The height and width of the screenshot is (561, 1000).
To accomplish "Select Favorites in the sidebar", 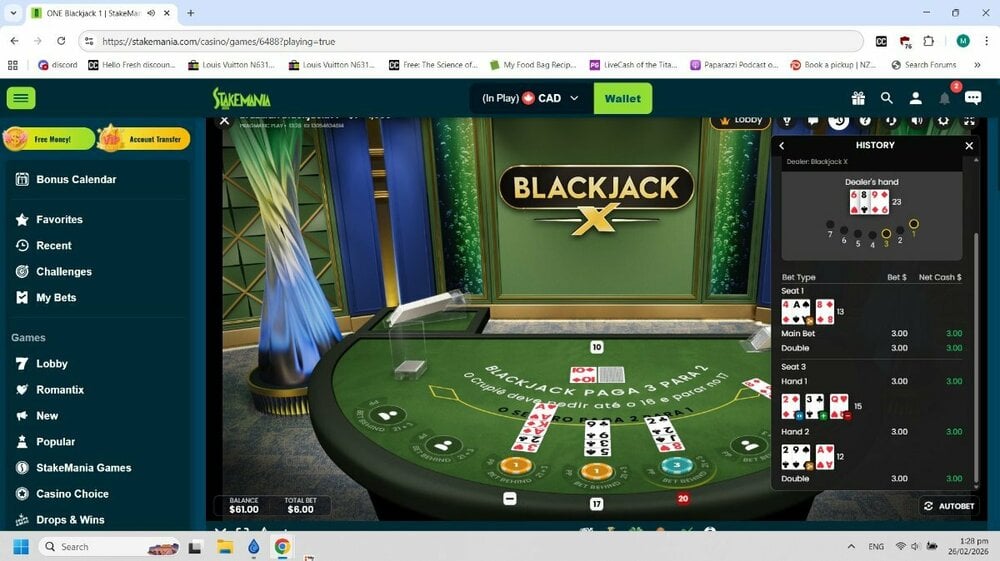I will click(x=59, y=220).
